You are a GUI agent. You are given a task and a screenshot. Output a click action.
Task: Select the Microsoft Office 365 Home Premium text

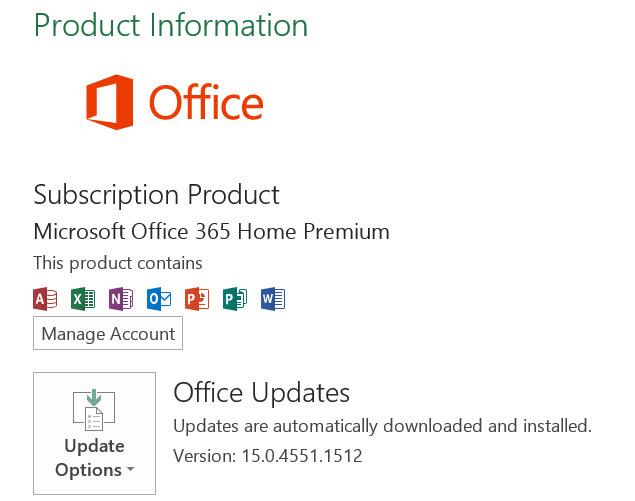(211, 232)
